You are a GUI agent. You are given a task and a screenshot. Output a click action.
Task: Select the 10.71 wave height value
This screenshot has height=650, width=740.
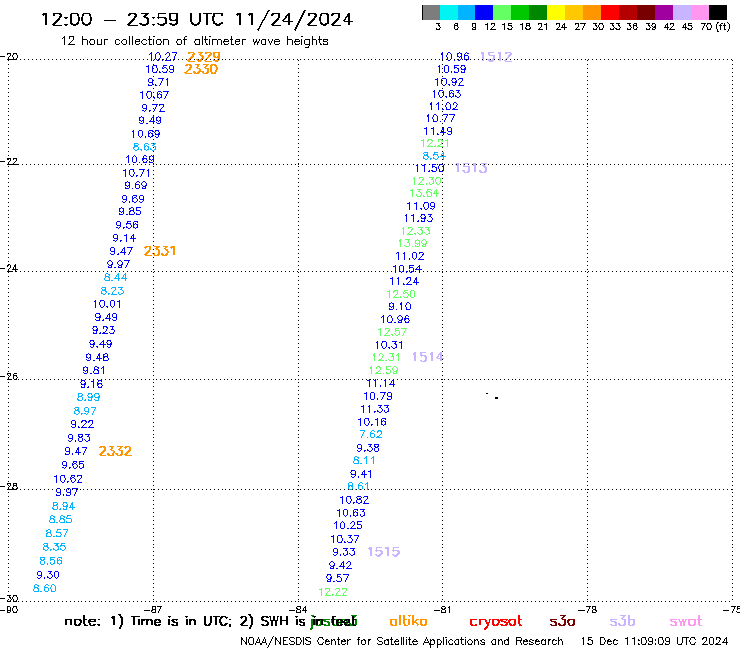click(136, 173)
